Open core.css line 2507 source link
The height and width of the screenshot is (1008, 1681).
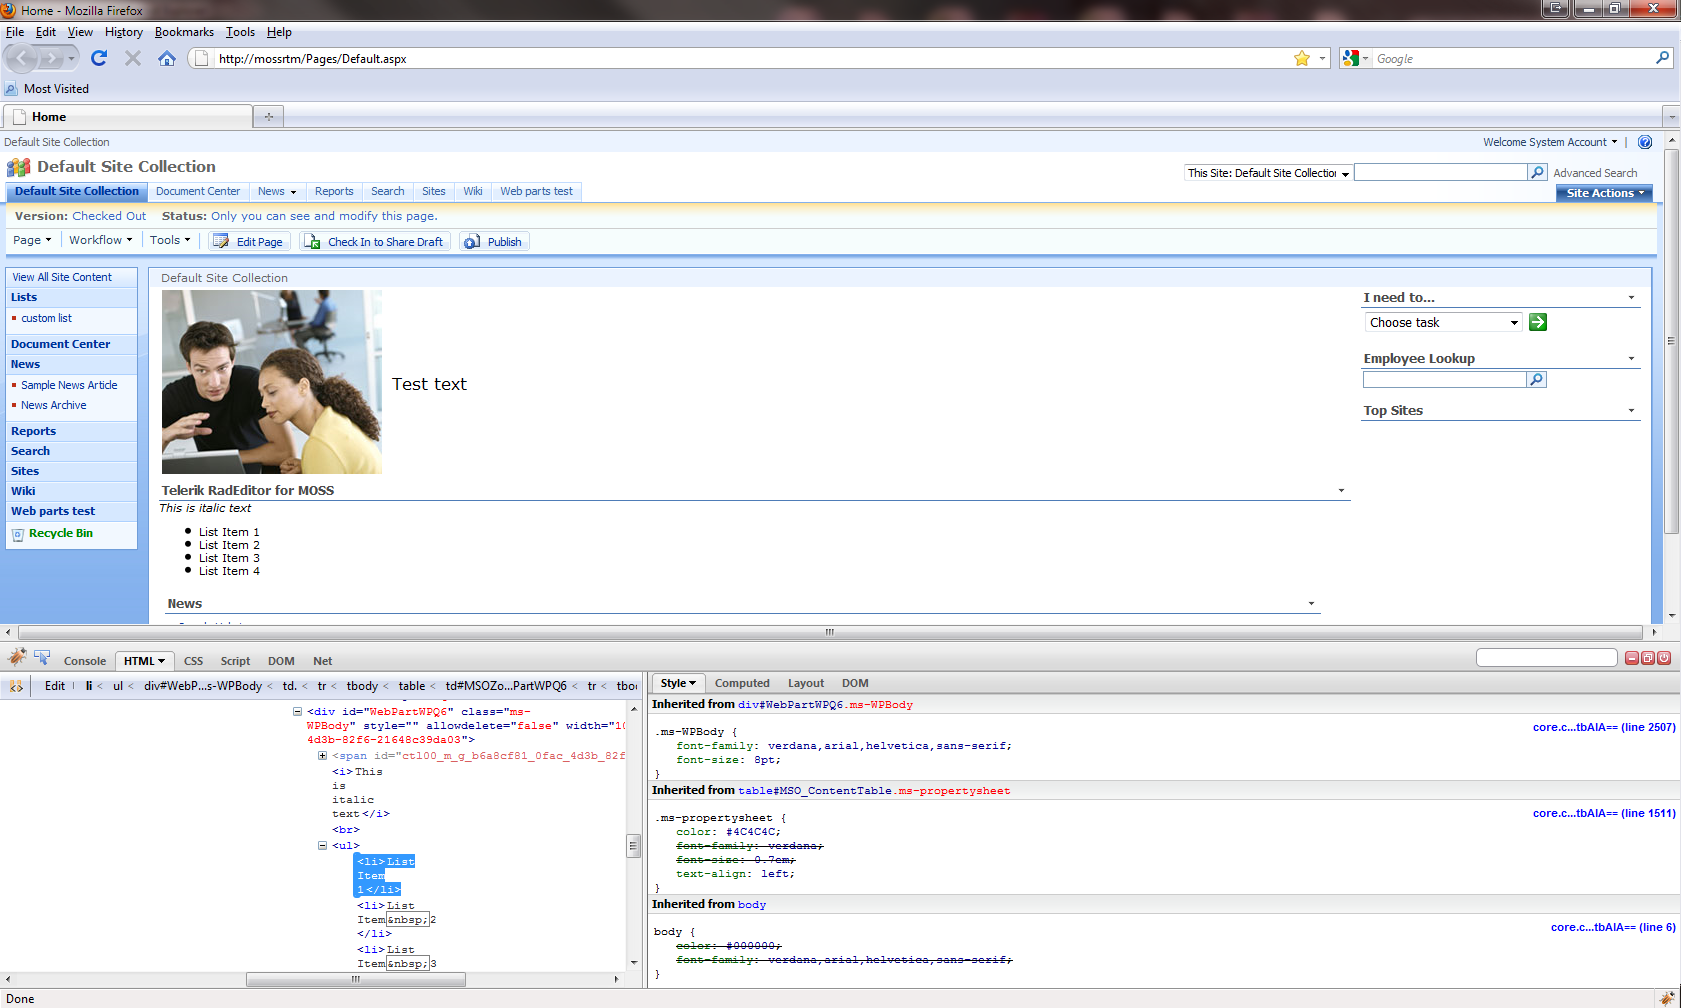coord(1604,727)
